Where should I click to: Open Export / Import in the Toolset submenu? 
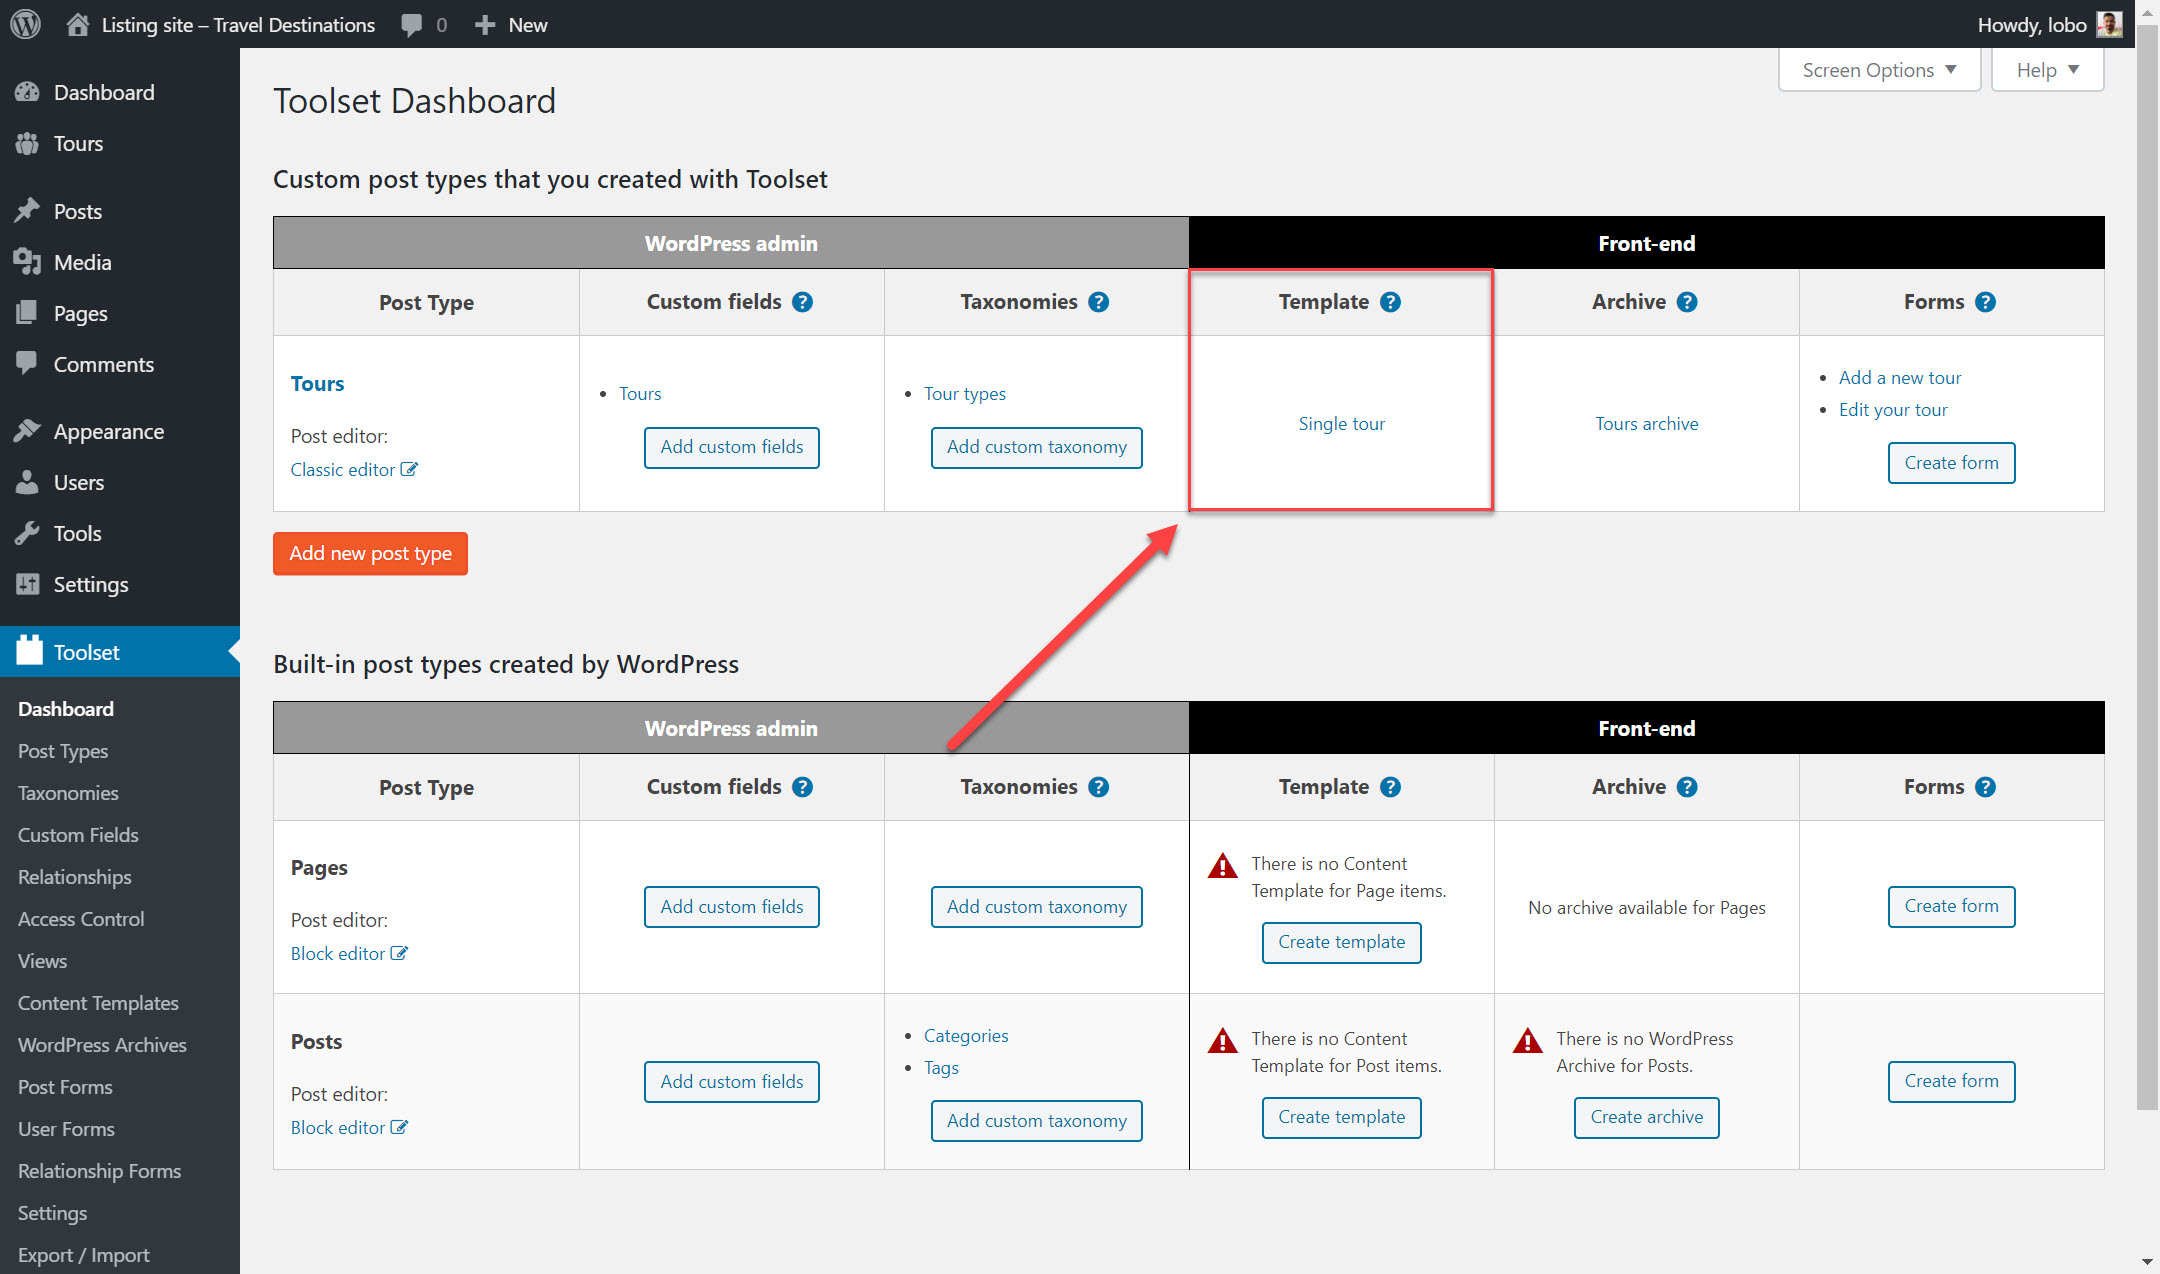click(x=84, y=1255)
